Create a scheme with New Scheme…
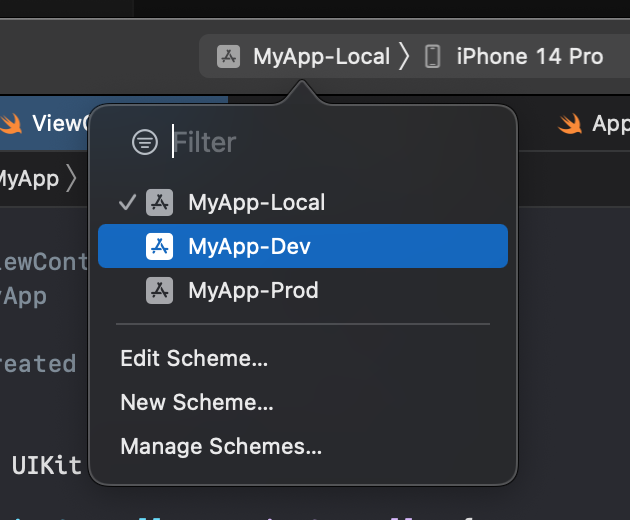The height and width of the screenshot is (520, 630). 197,402
